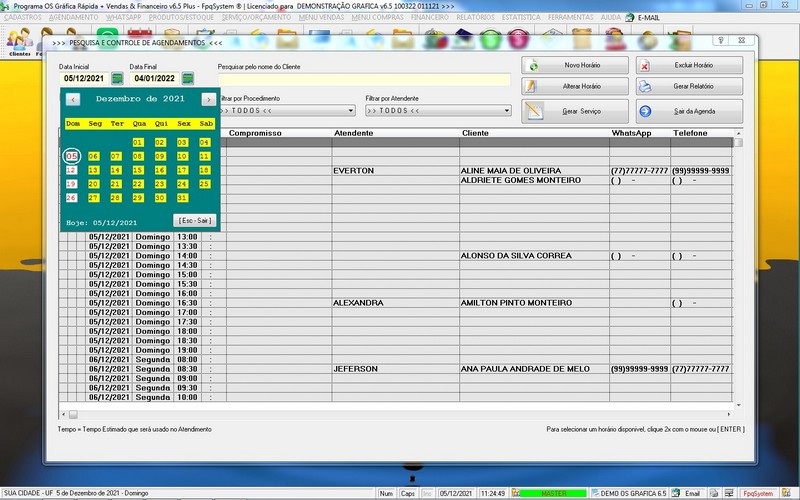Click the Novo Horário button
The height and width of the screenshot is (500, 800).
tap(575, 65)
